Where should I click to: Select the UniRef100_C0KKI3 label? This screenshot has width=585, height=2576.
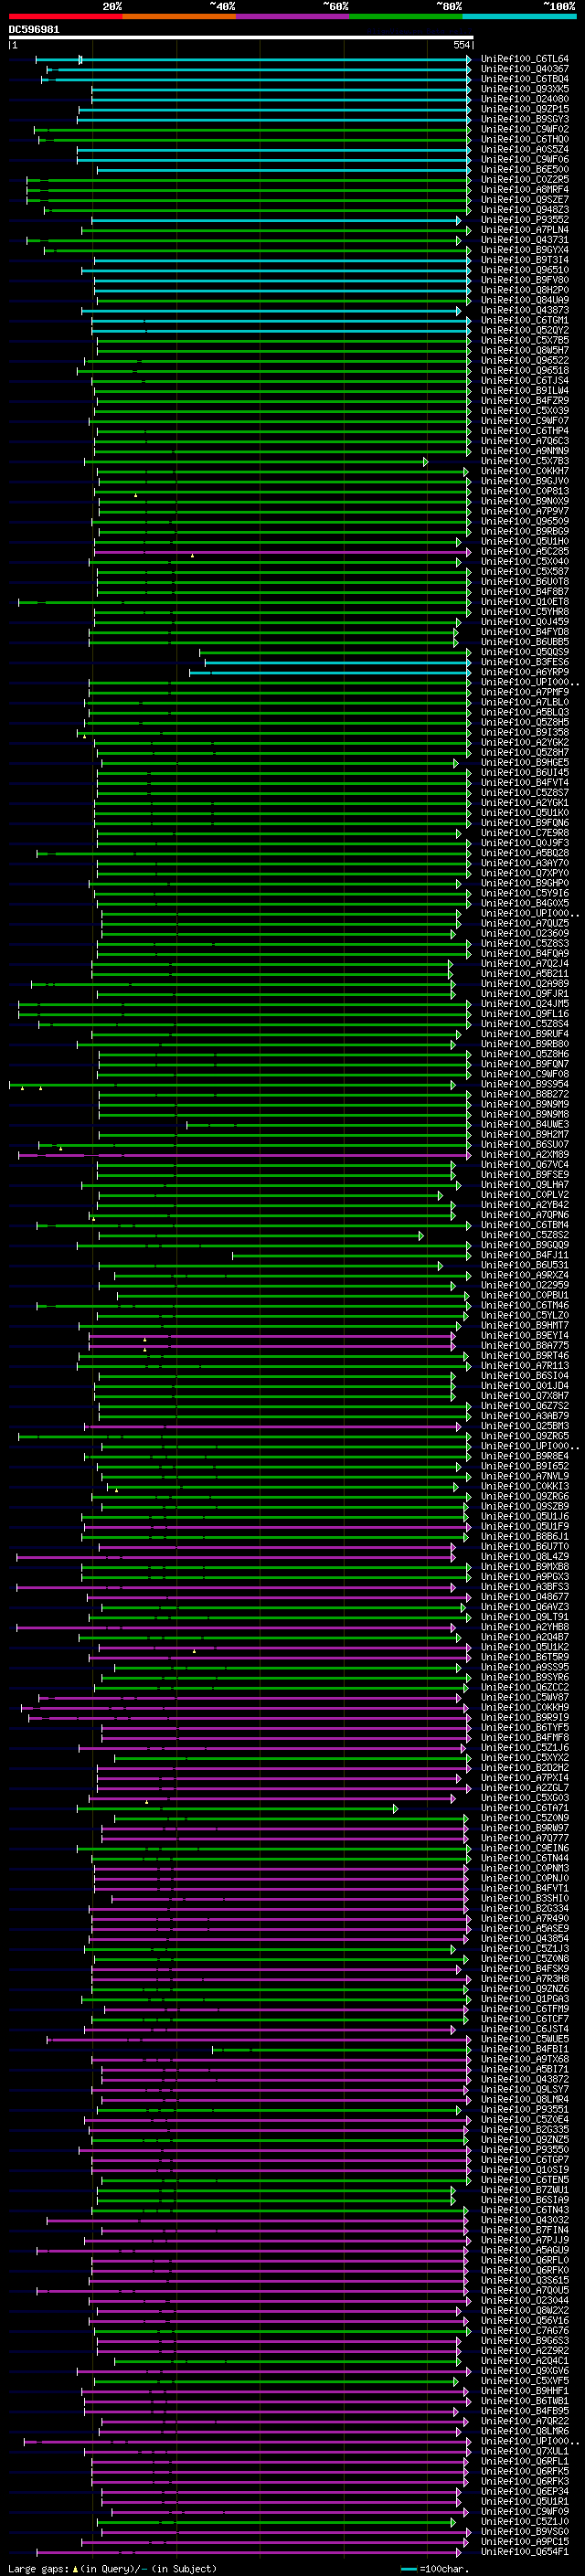pyautogui.click(x=524, y=1486)
